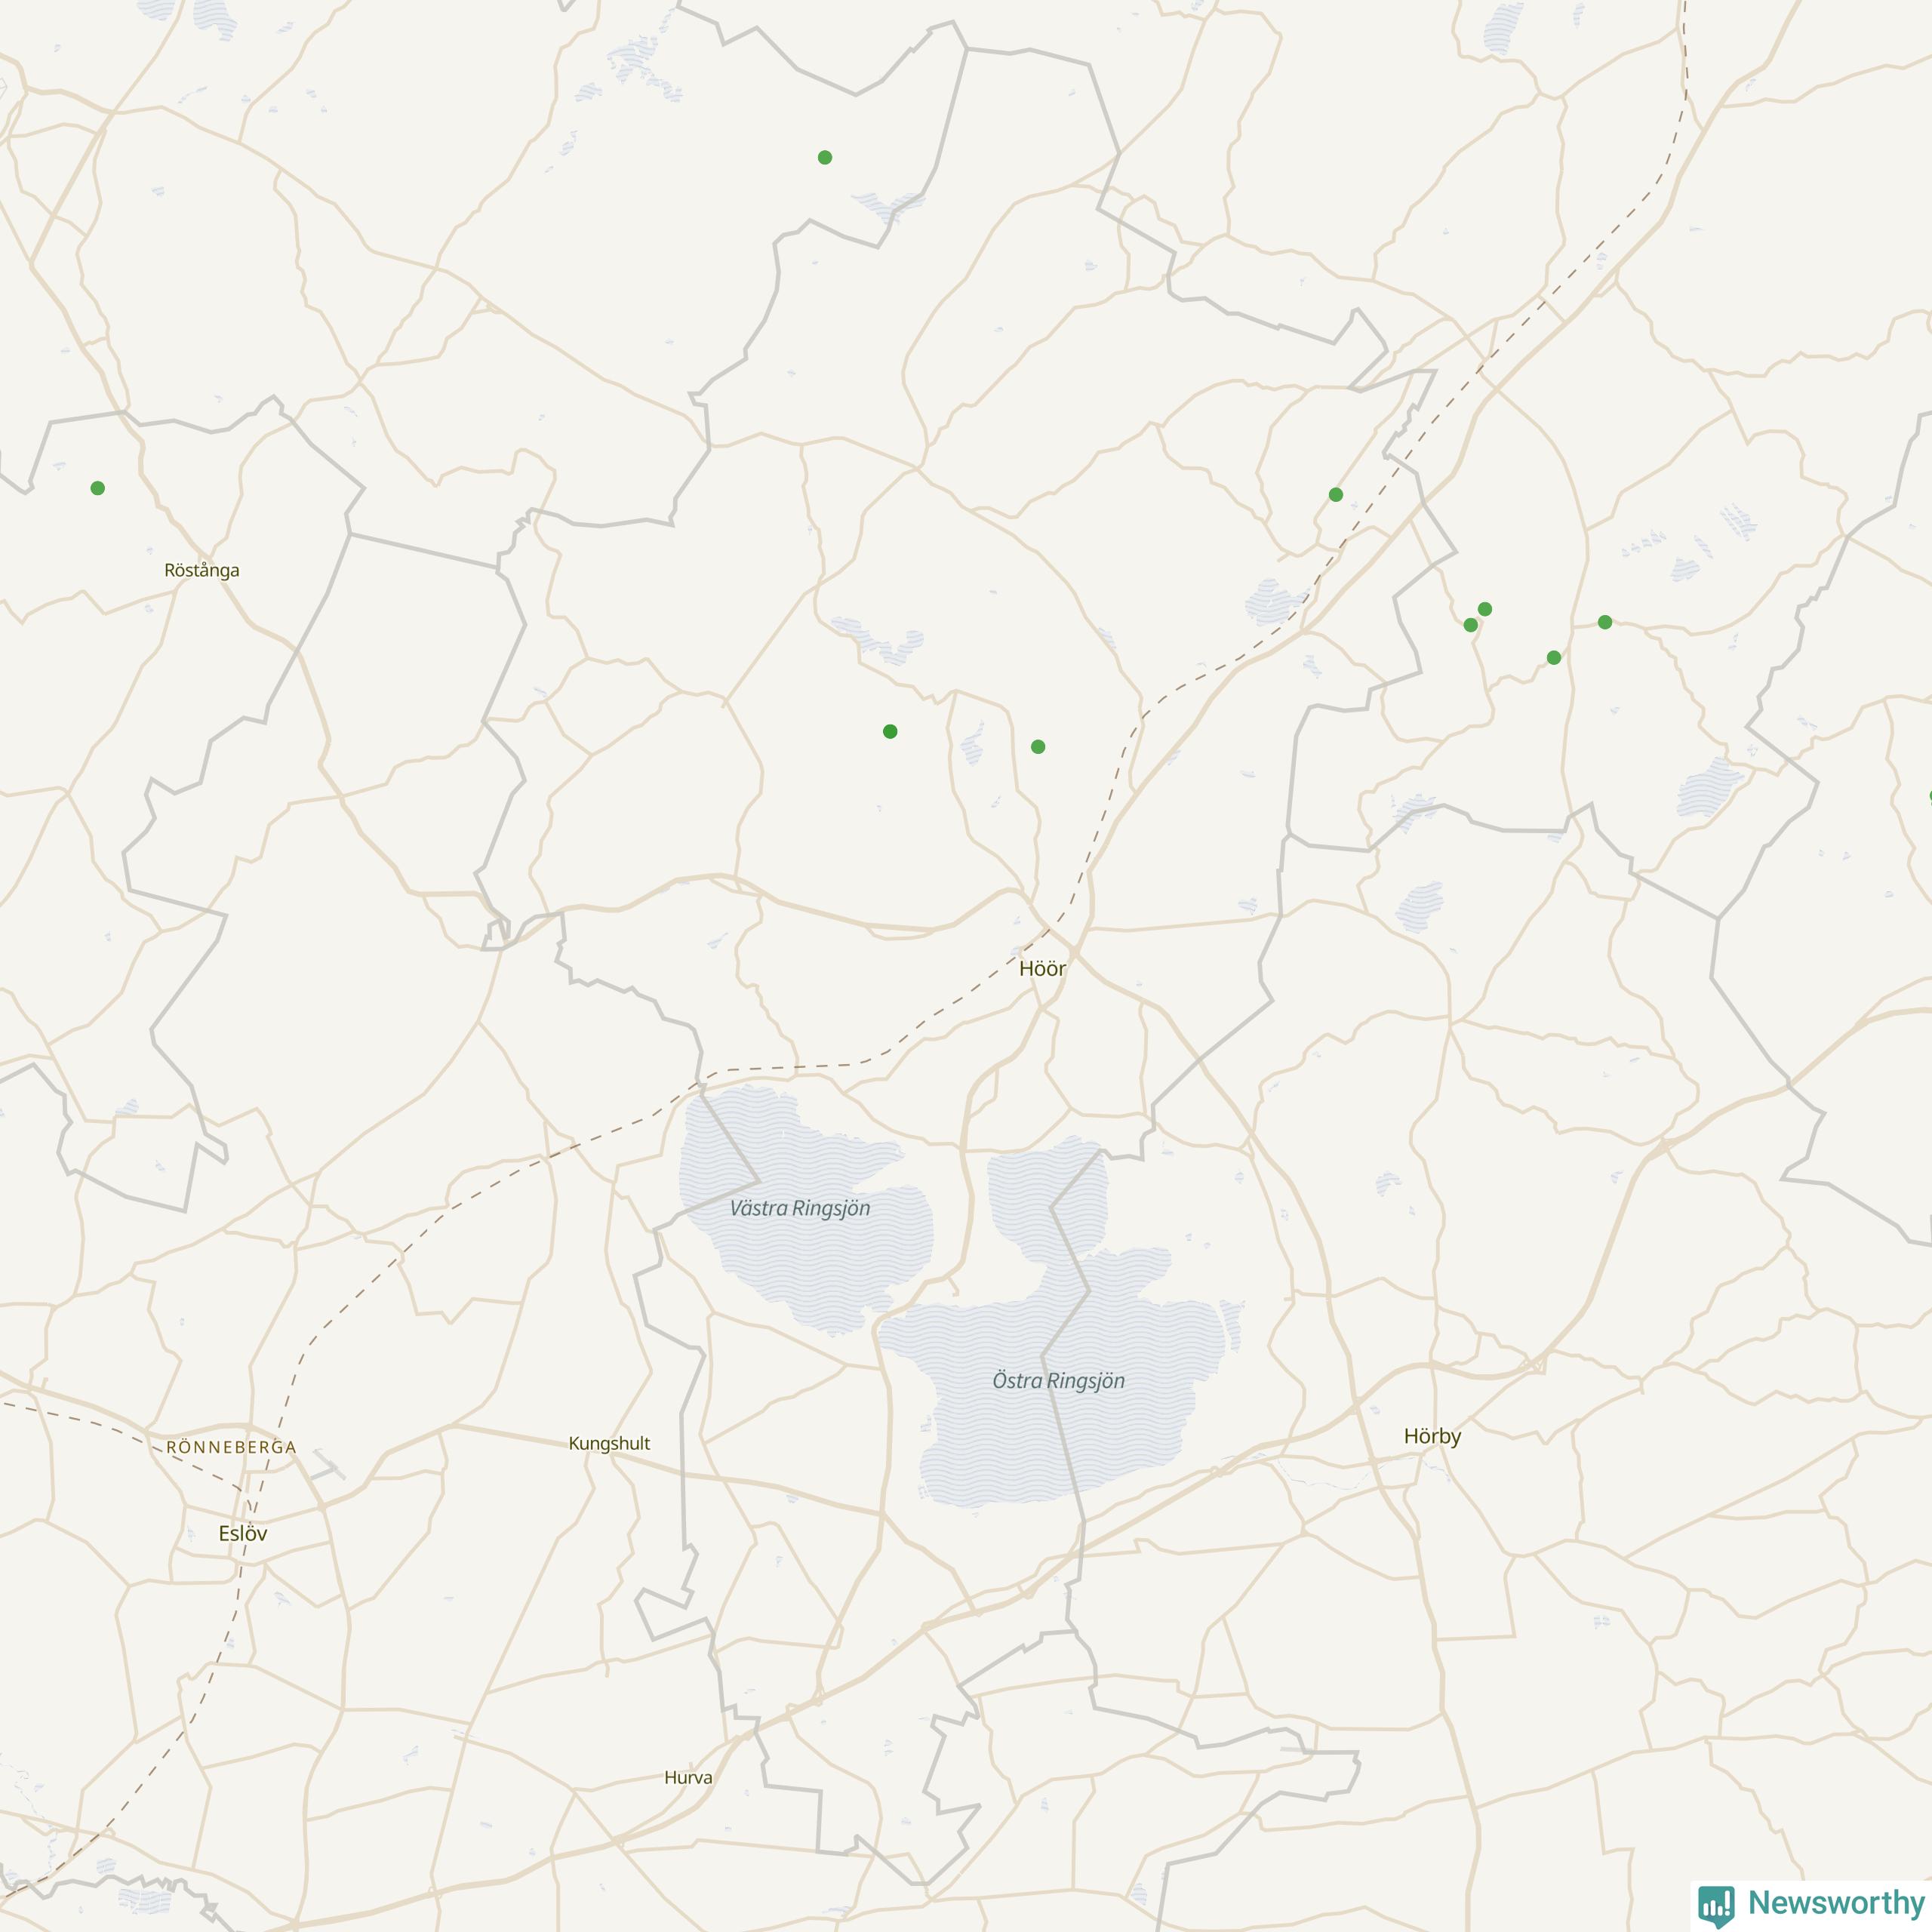Select the upper marker of the adjacent green pair
This screenshot has height=1932, width=1932.
(x=1485, y=609)
